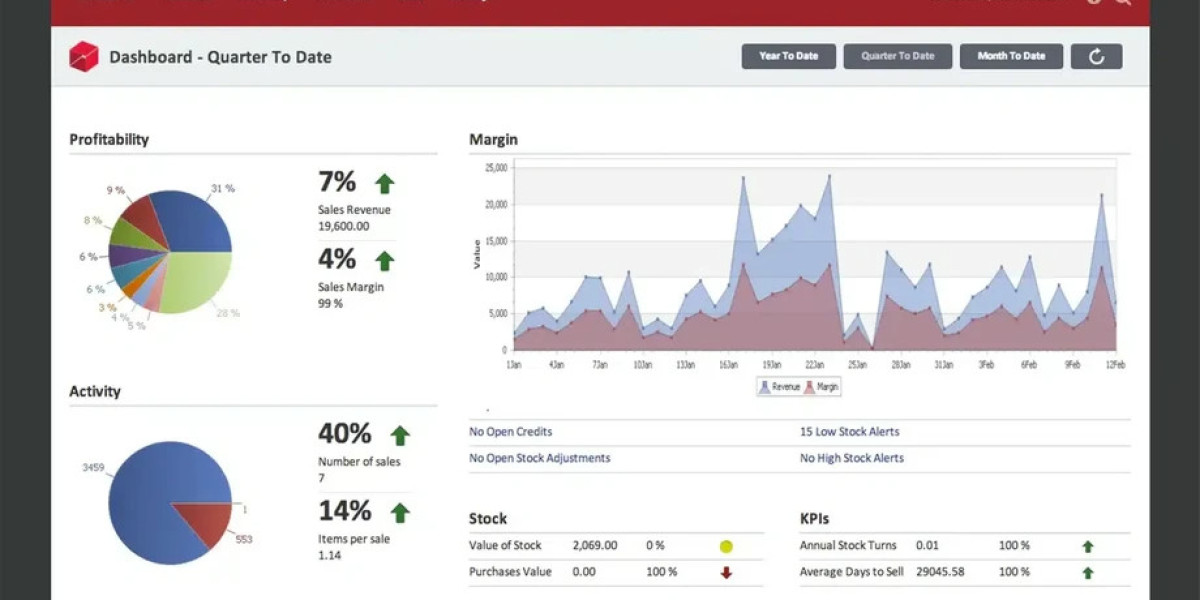Open the No Open Credits link
The height and width of the screenshot is (600, 1200).
pos(511,432)
